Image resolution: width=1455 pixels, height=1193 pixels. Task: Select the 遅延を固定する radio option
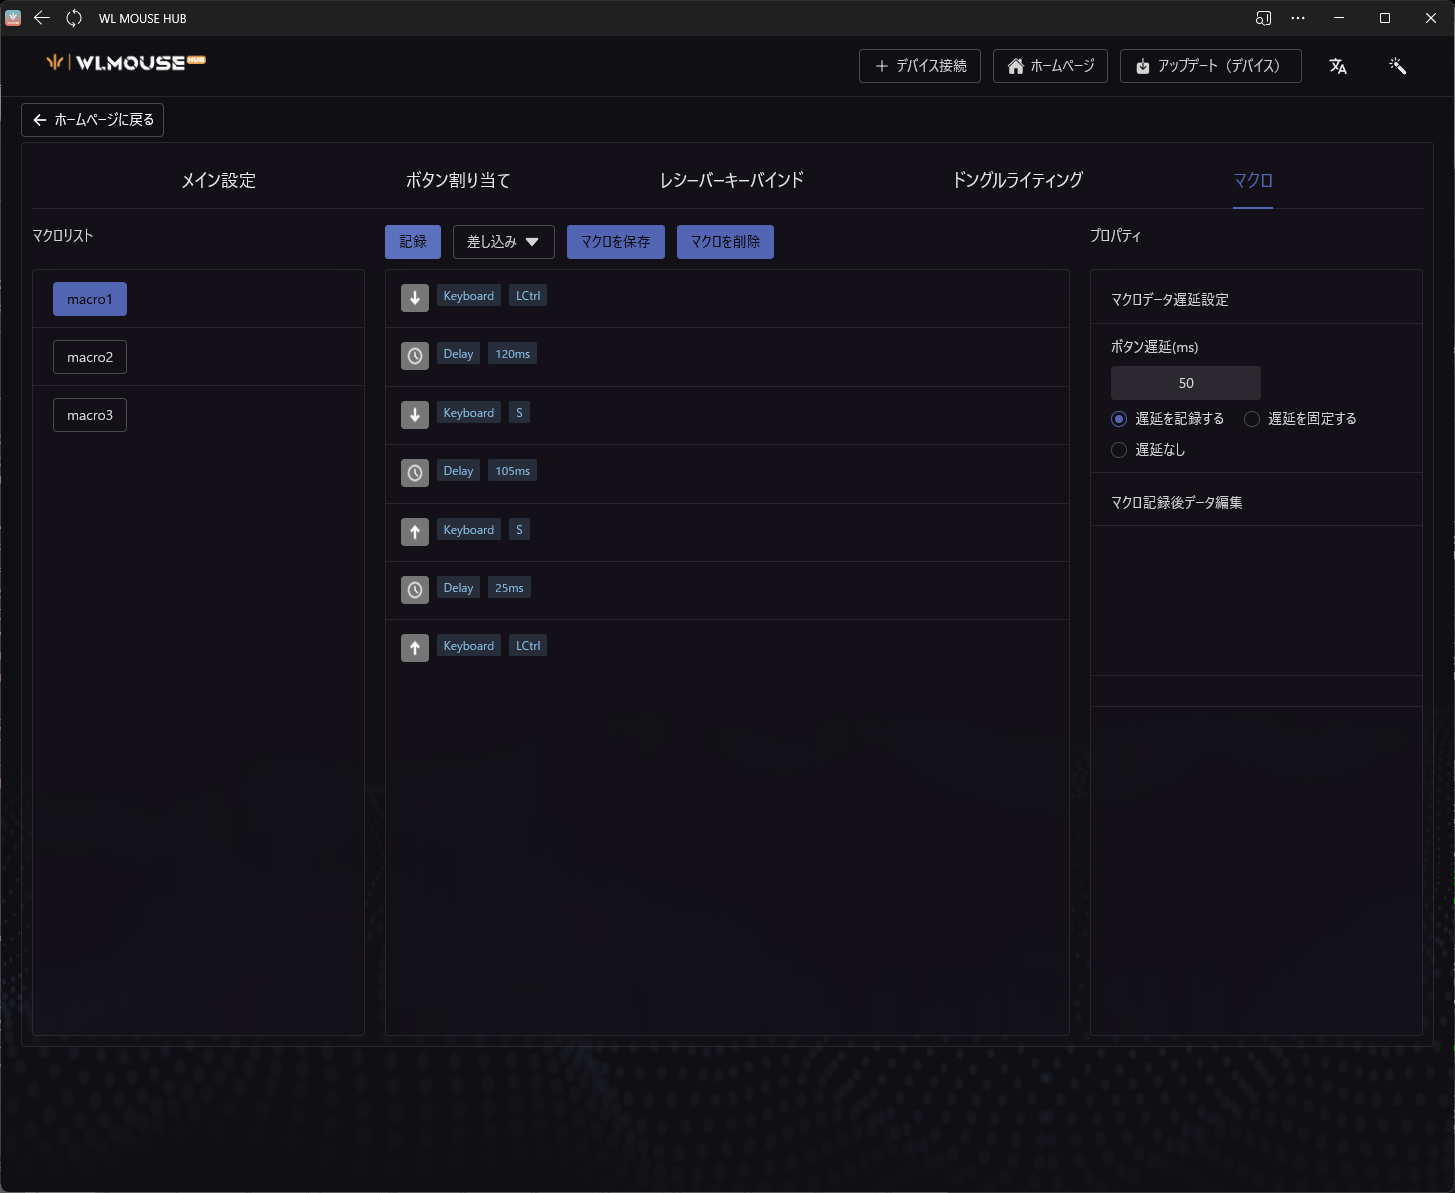coord(1252,419)
